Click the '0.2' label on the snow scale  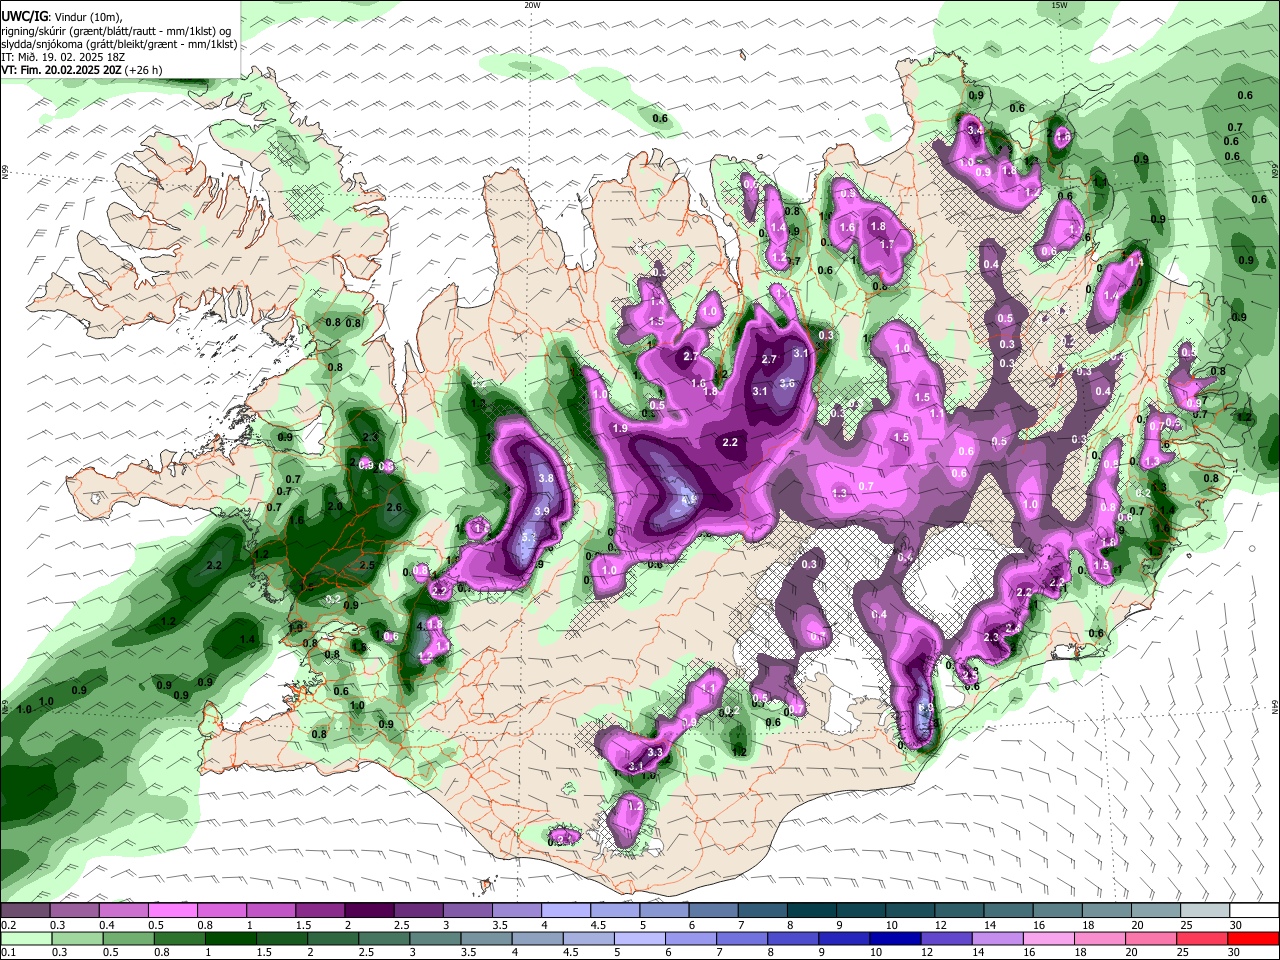[8, 925]
